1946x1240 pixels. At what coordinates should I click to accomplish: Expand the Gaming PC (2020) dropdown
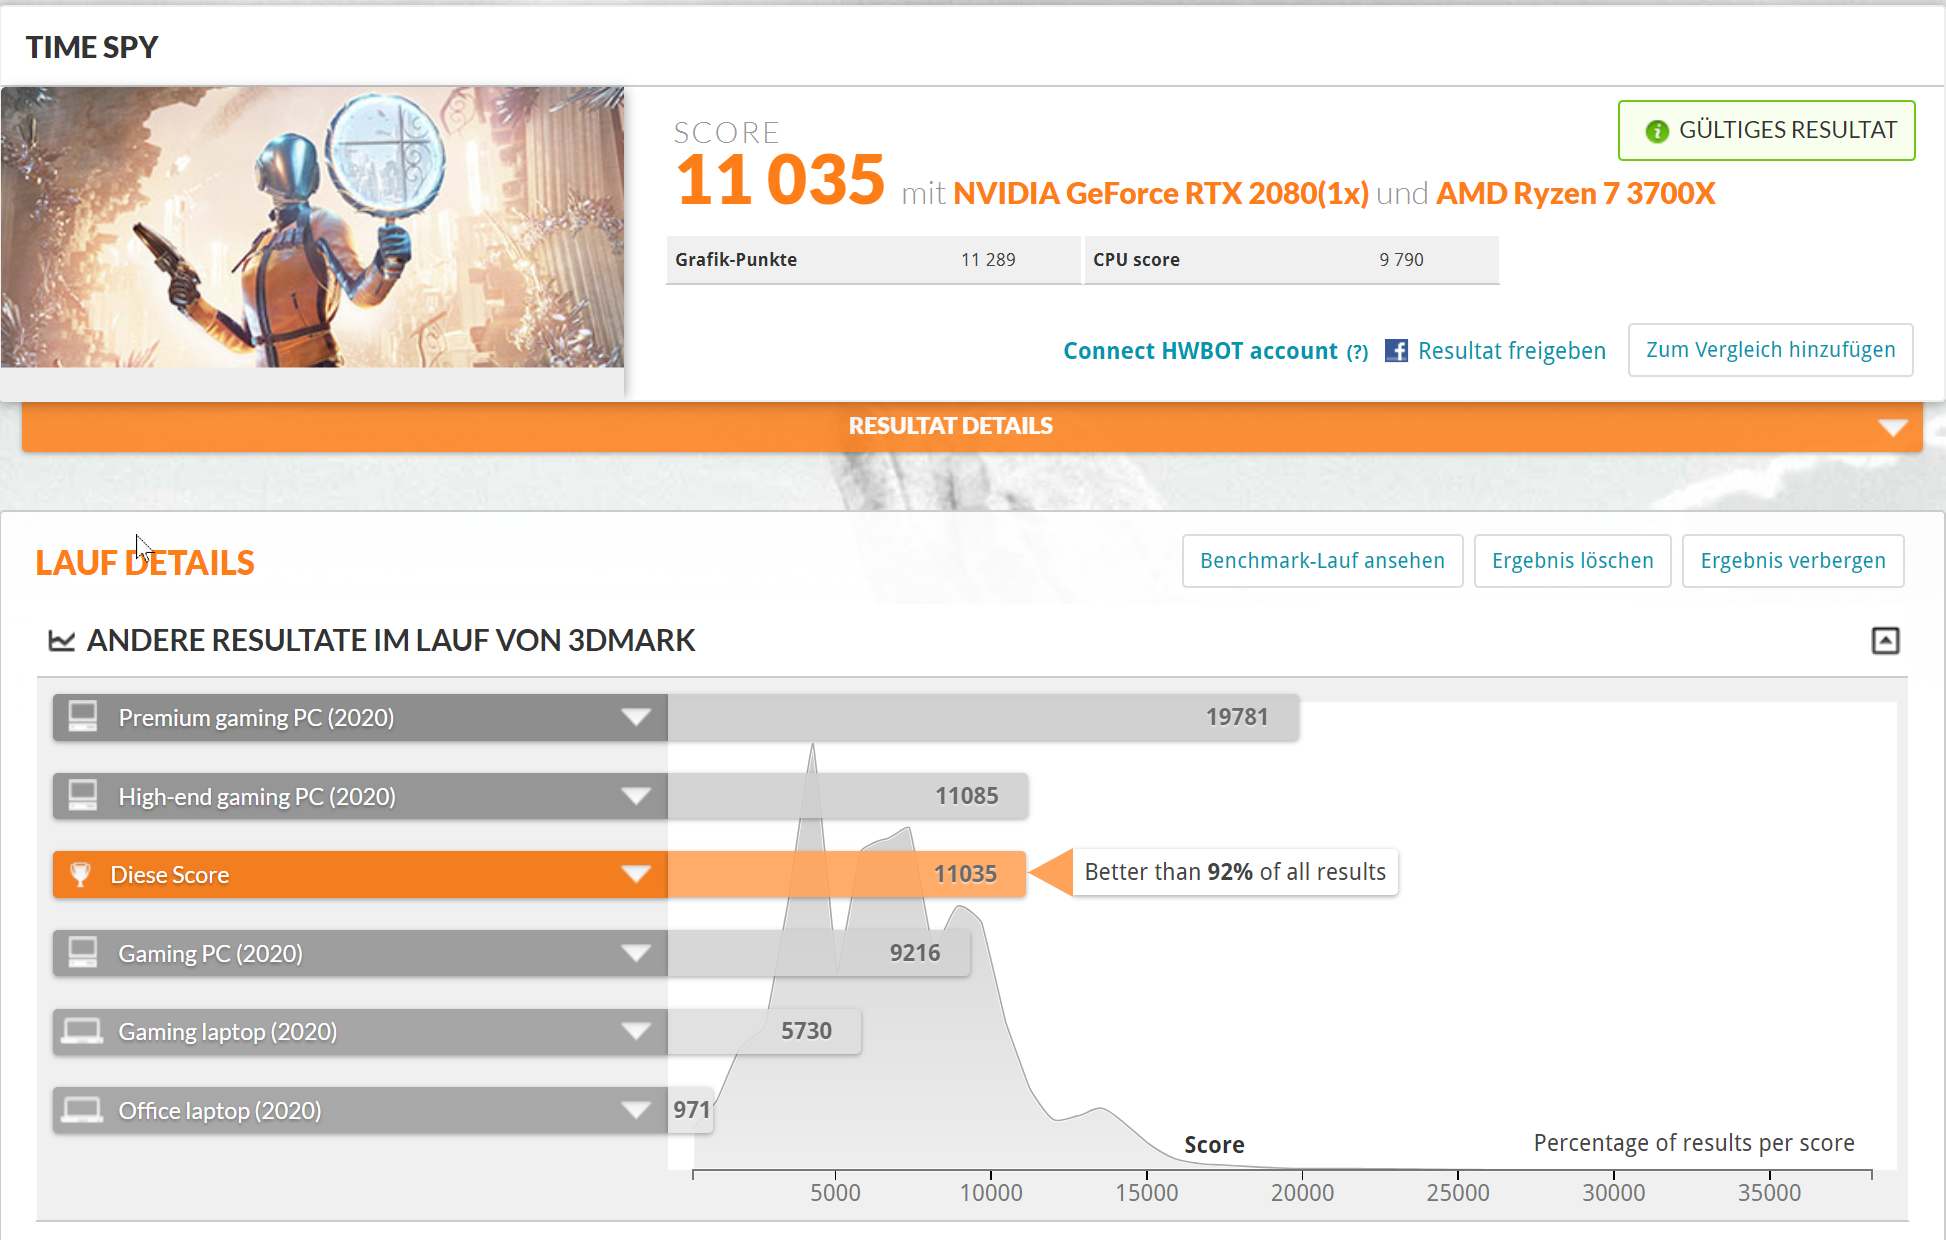(636, 953)
